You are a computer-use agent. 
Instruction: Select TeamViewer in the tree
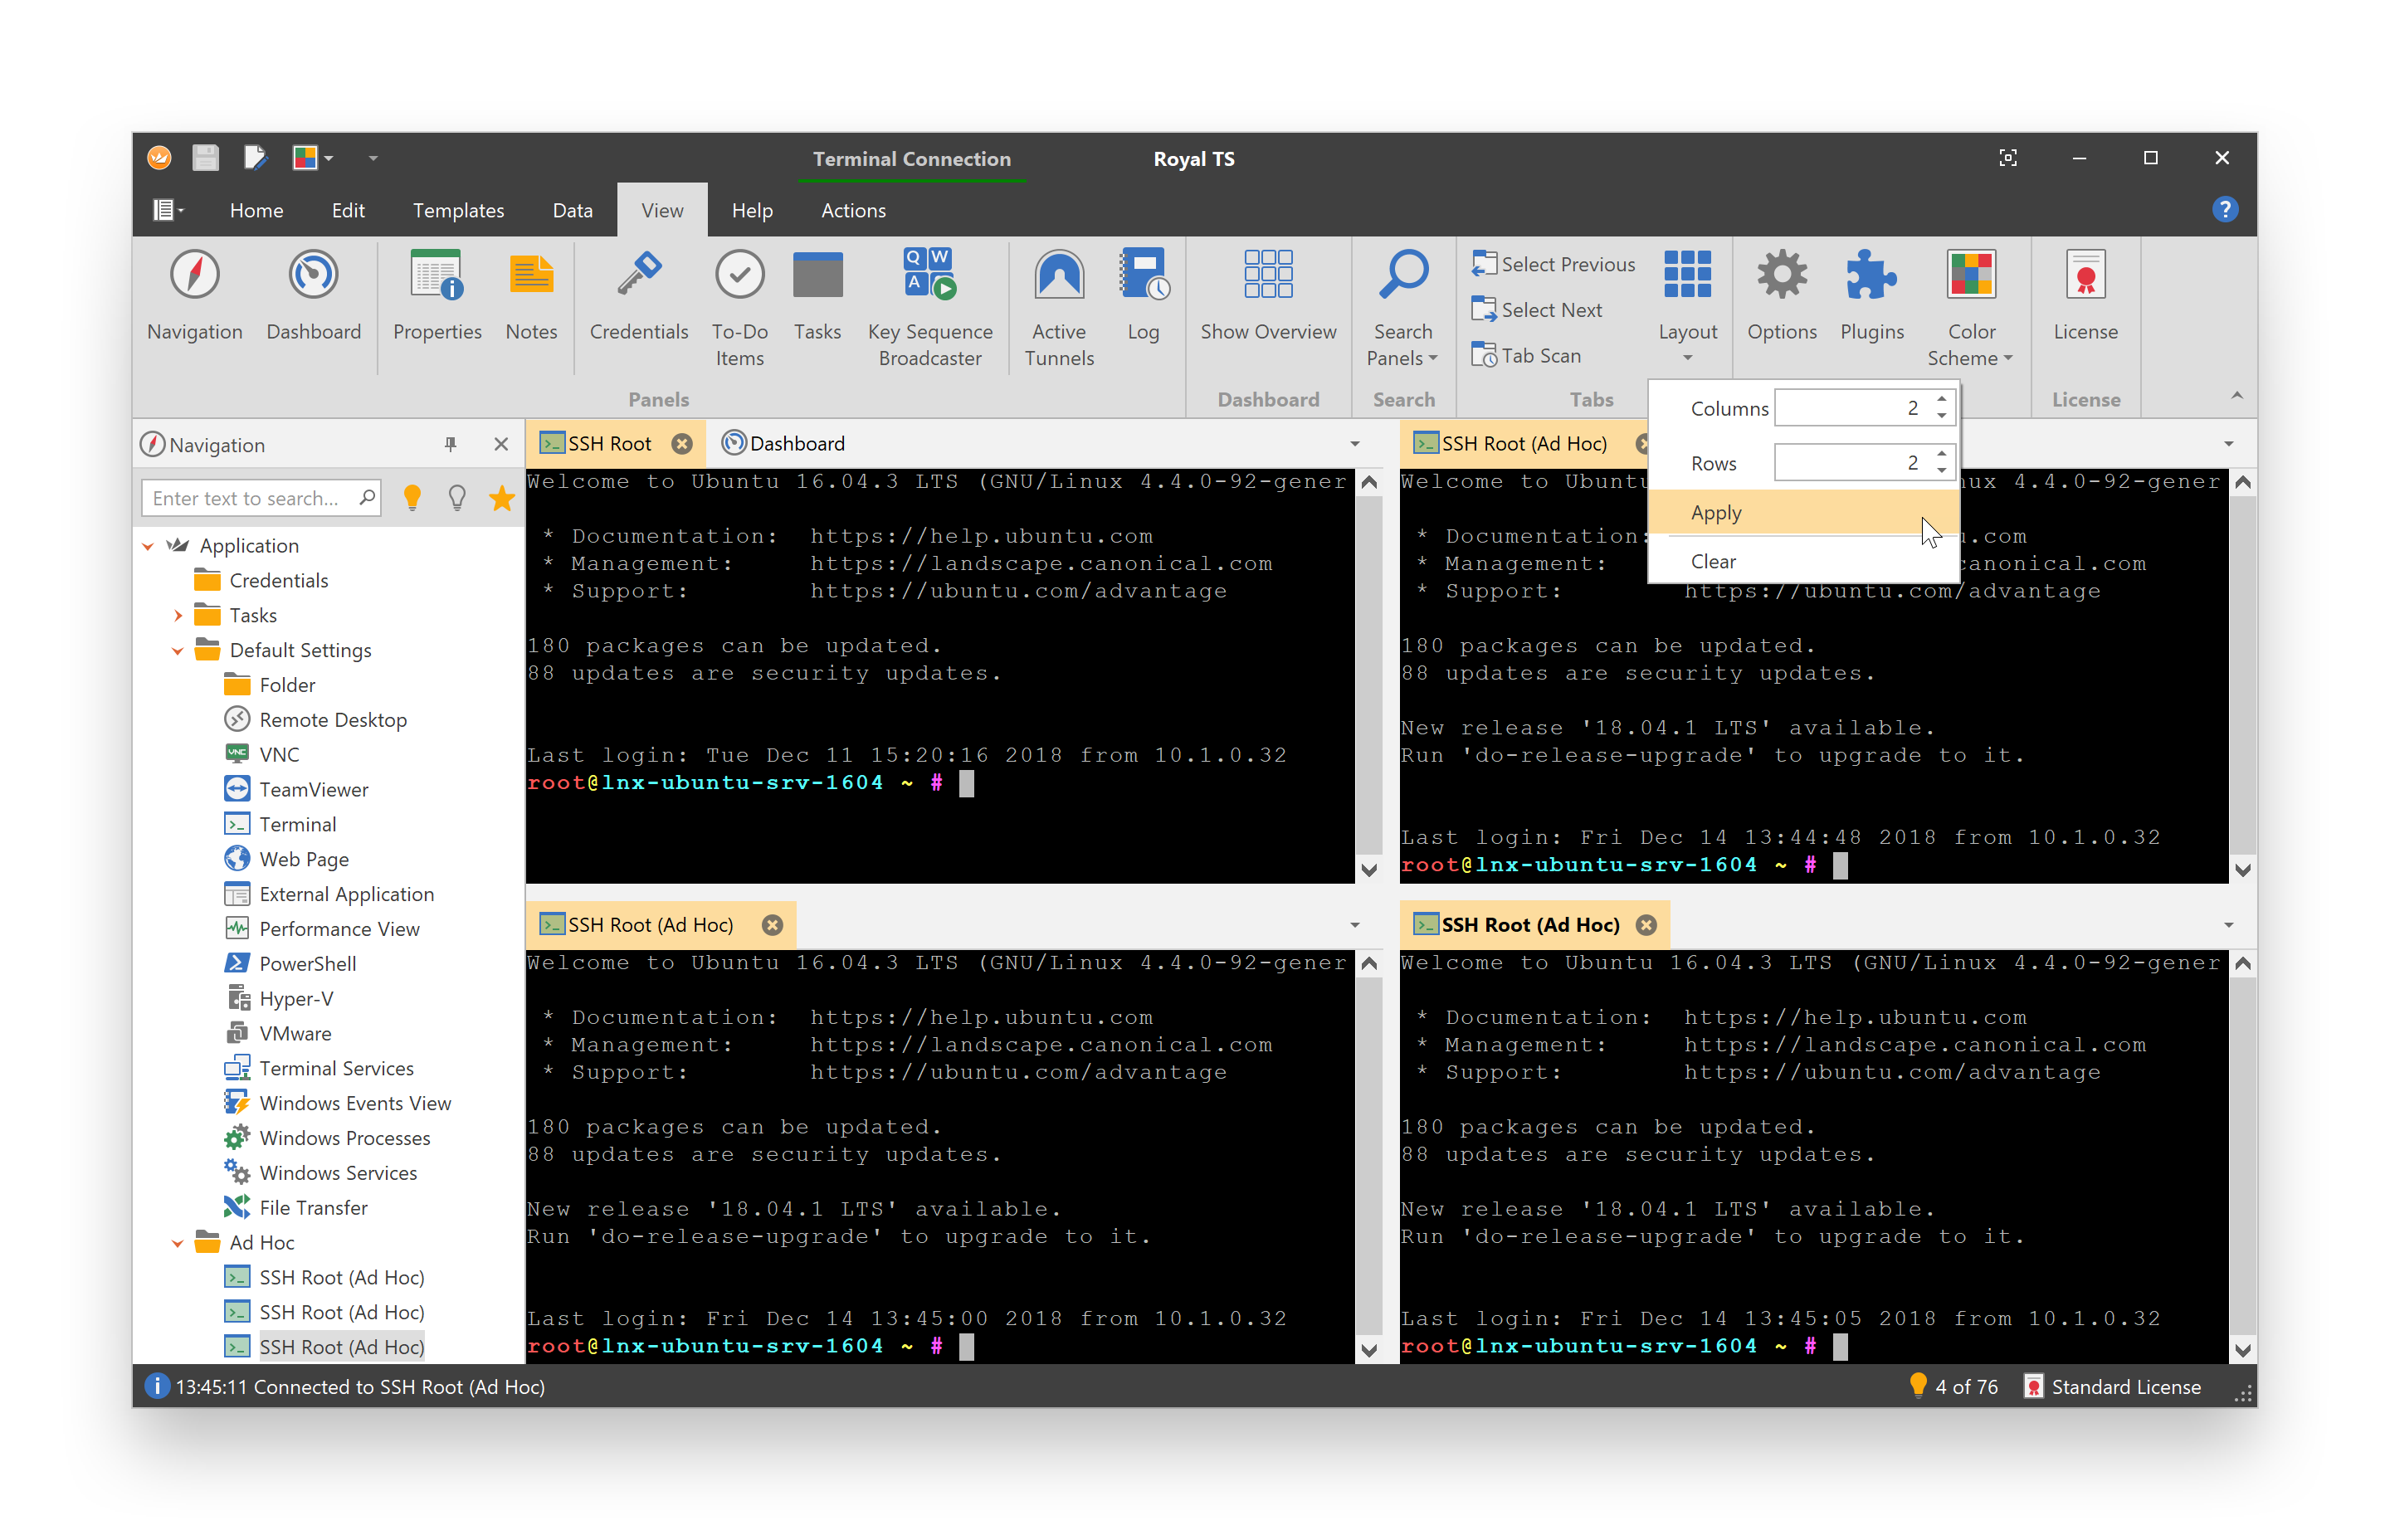(x=314, y=790)
